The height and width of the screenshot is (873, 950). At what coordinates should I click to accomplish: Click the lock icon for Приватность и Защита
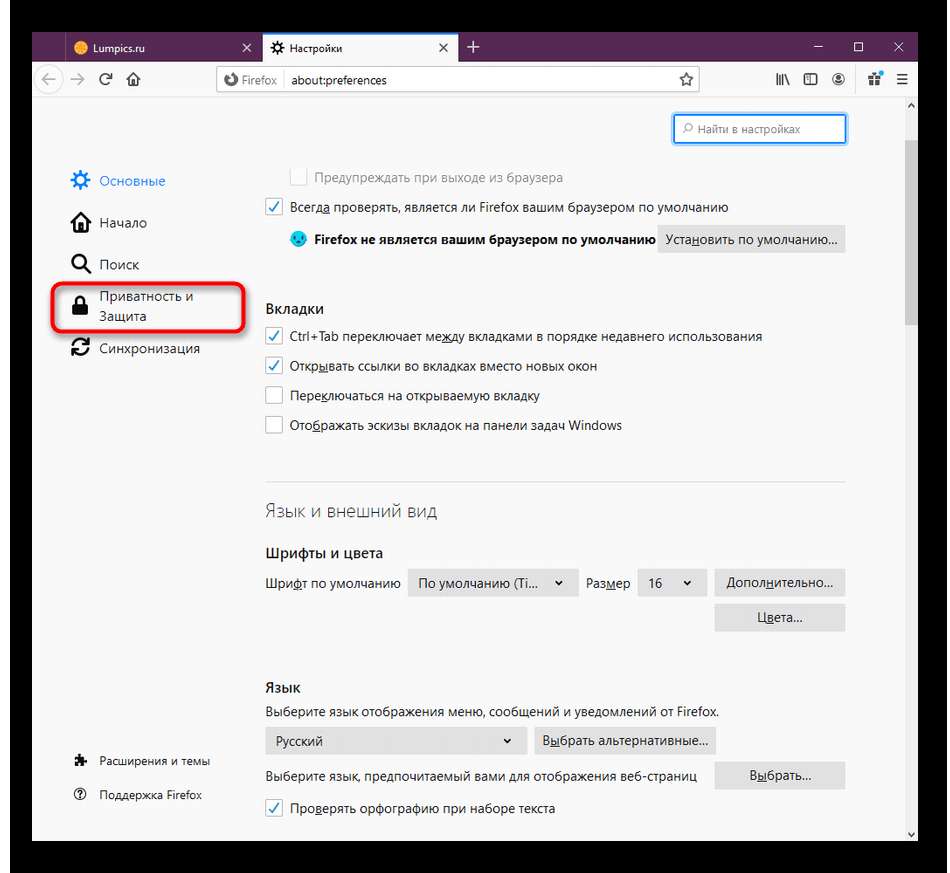click(80, 306)
